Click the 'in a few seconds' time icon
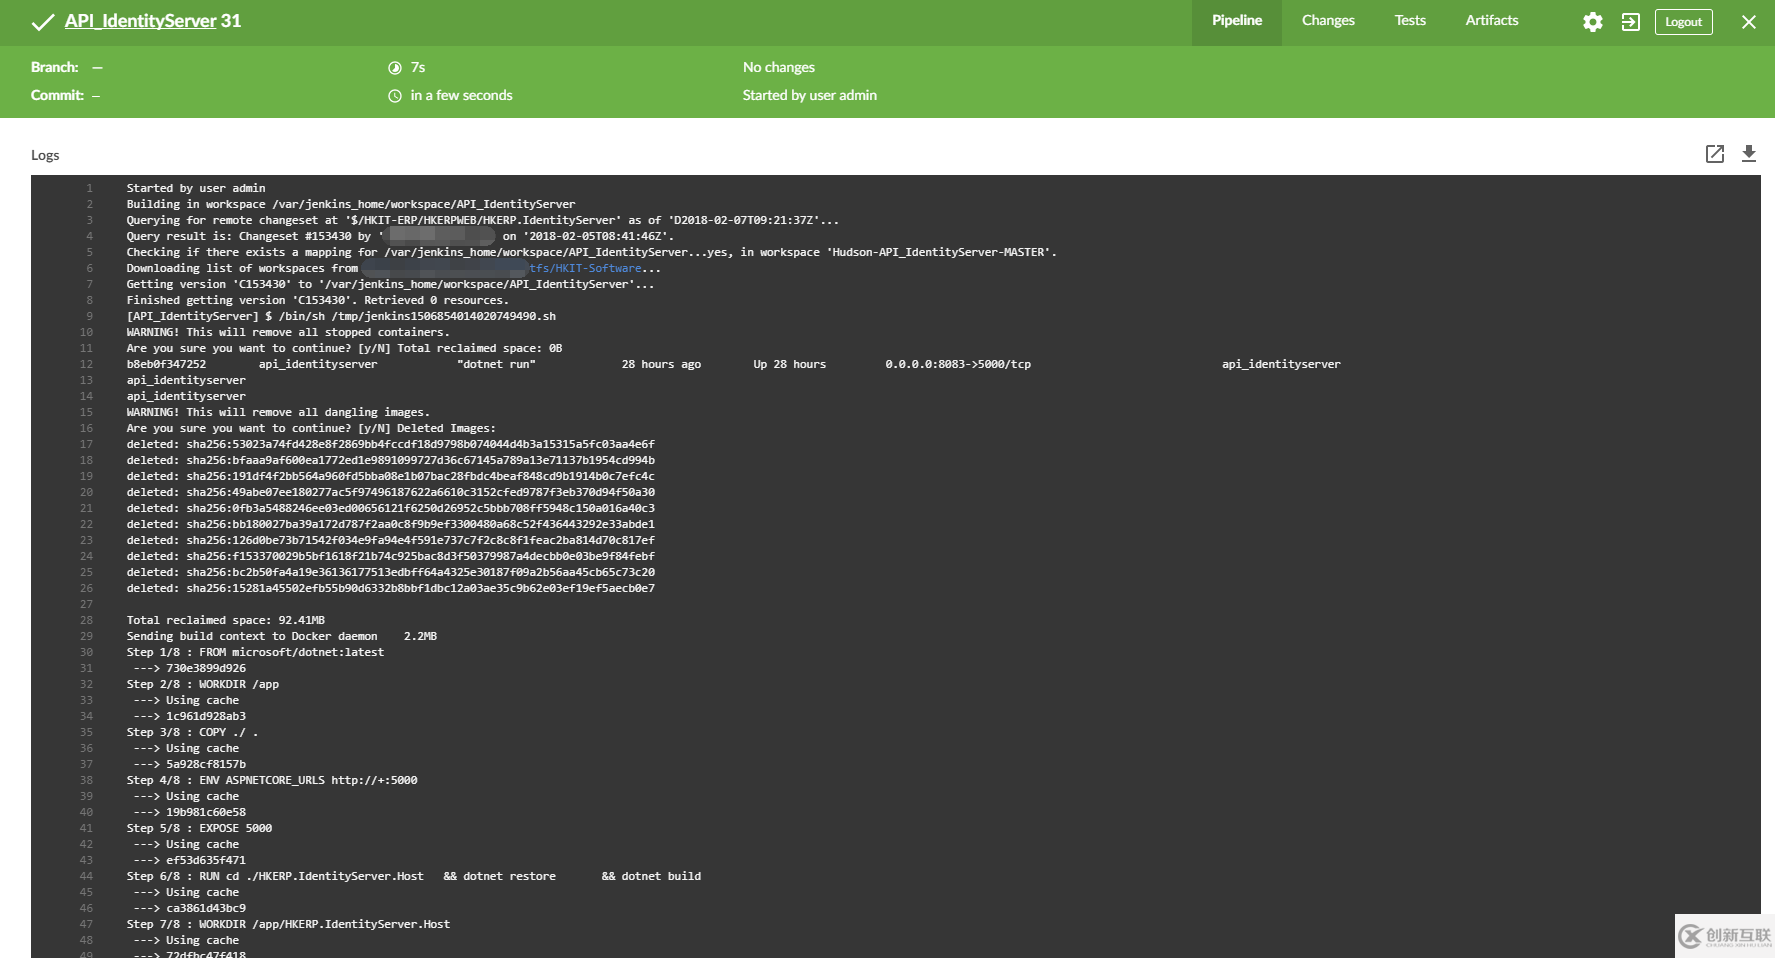1775x958 pixels. [x=394, y=96]
